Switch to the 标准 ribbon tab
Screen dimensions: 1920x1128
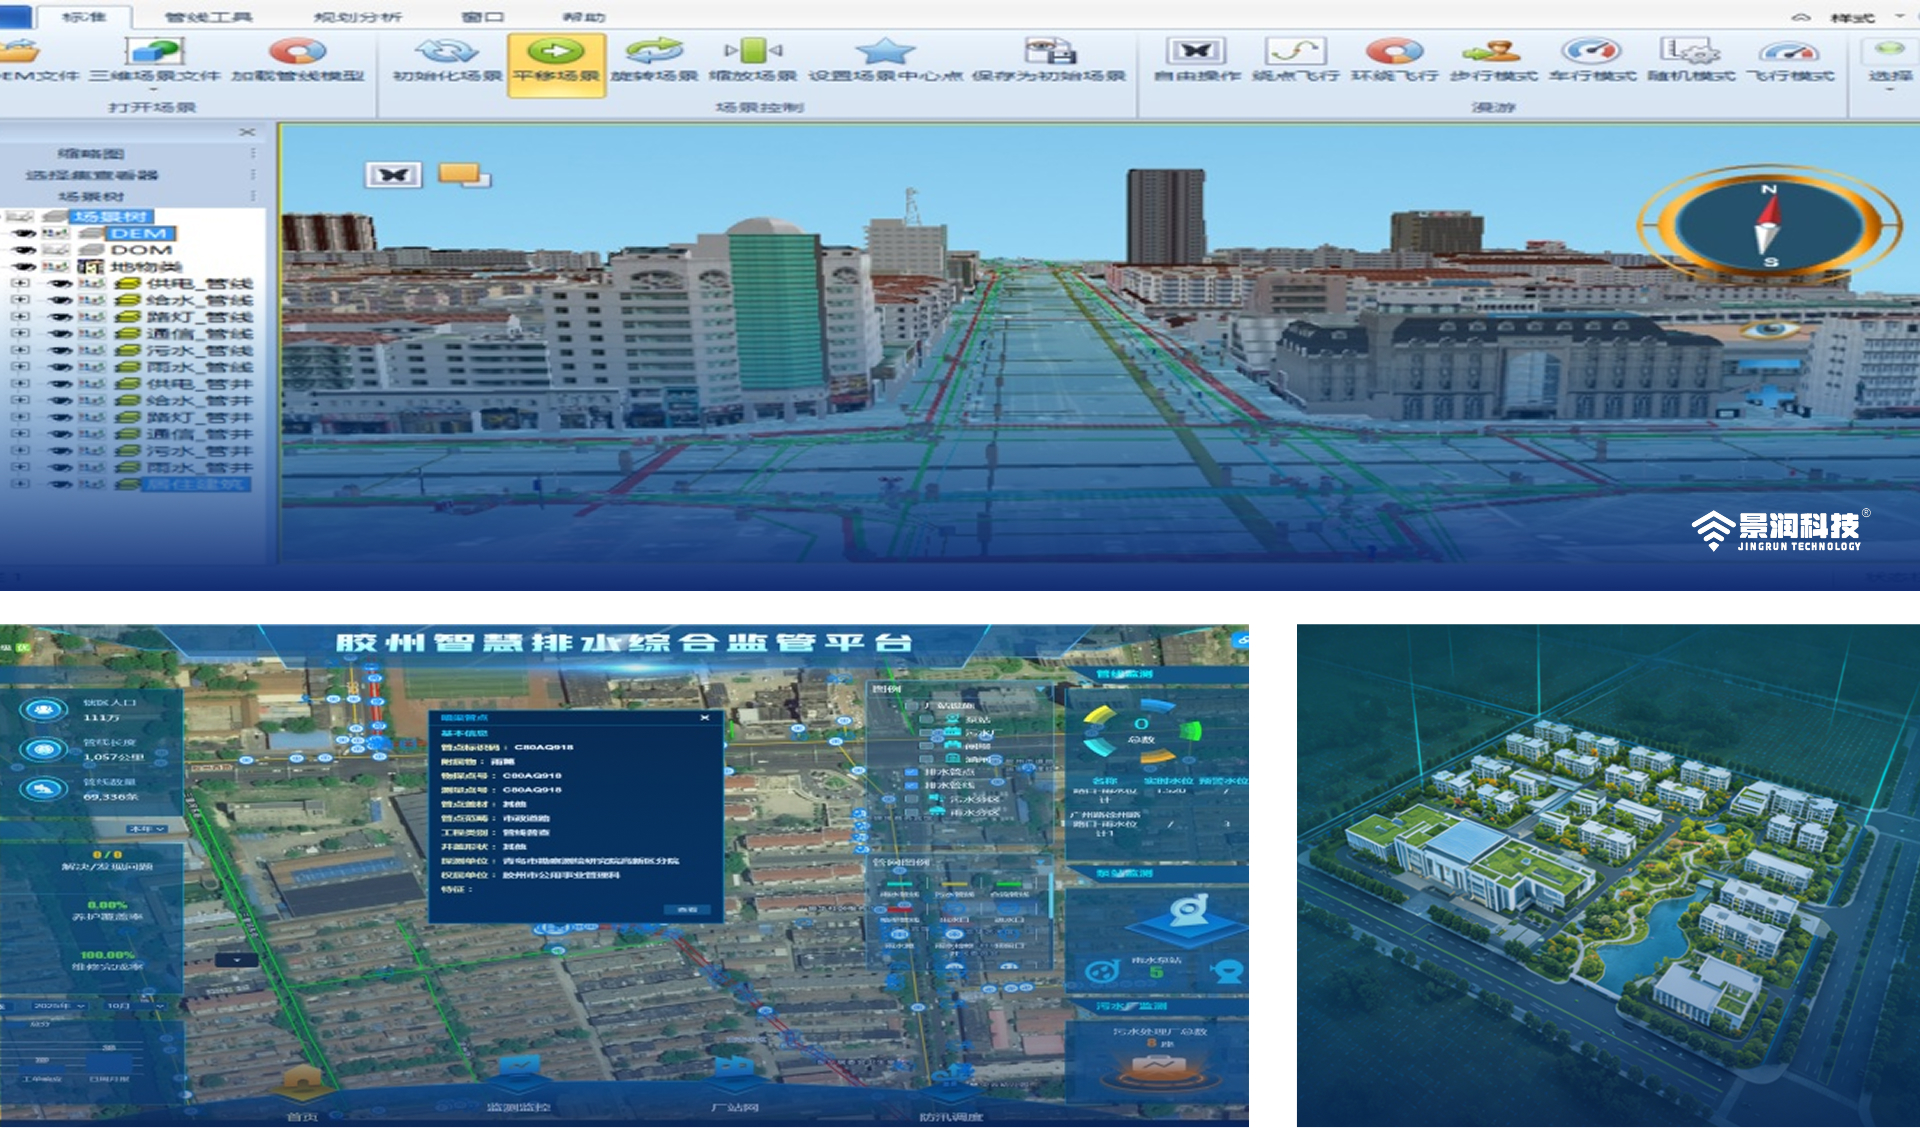click(x=84, y=17)
